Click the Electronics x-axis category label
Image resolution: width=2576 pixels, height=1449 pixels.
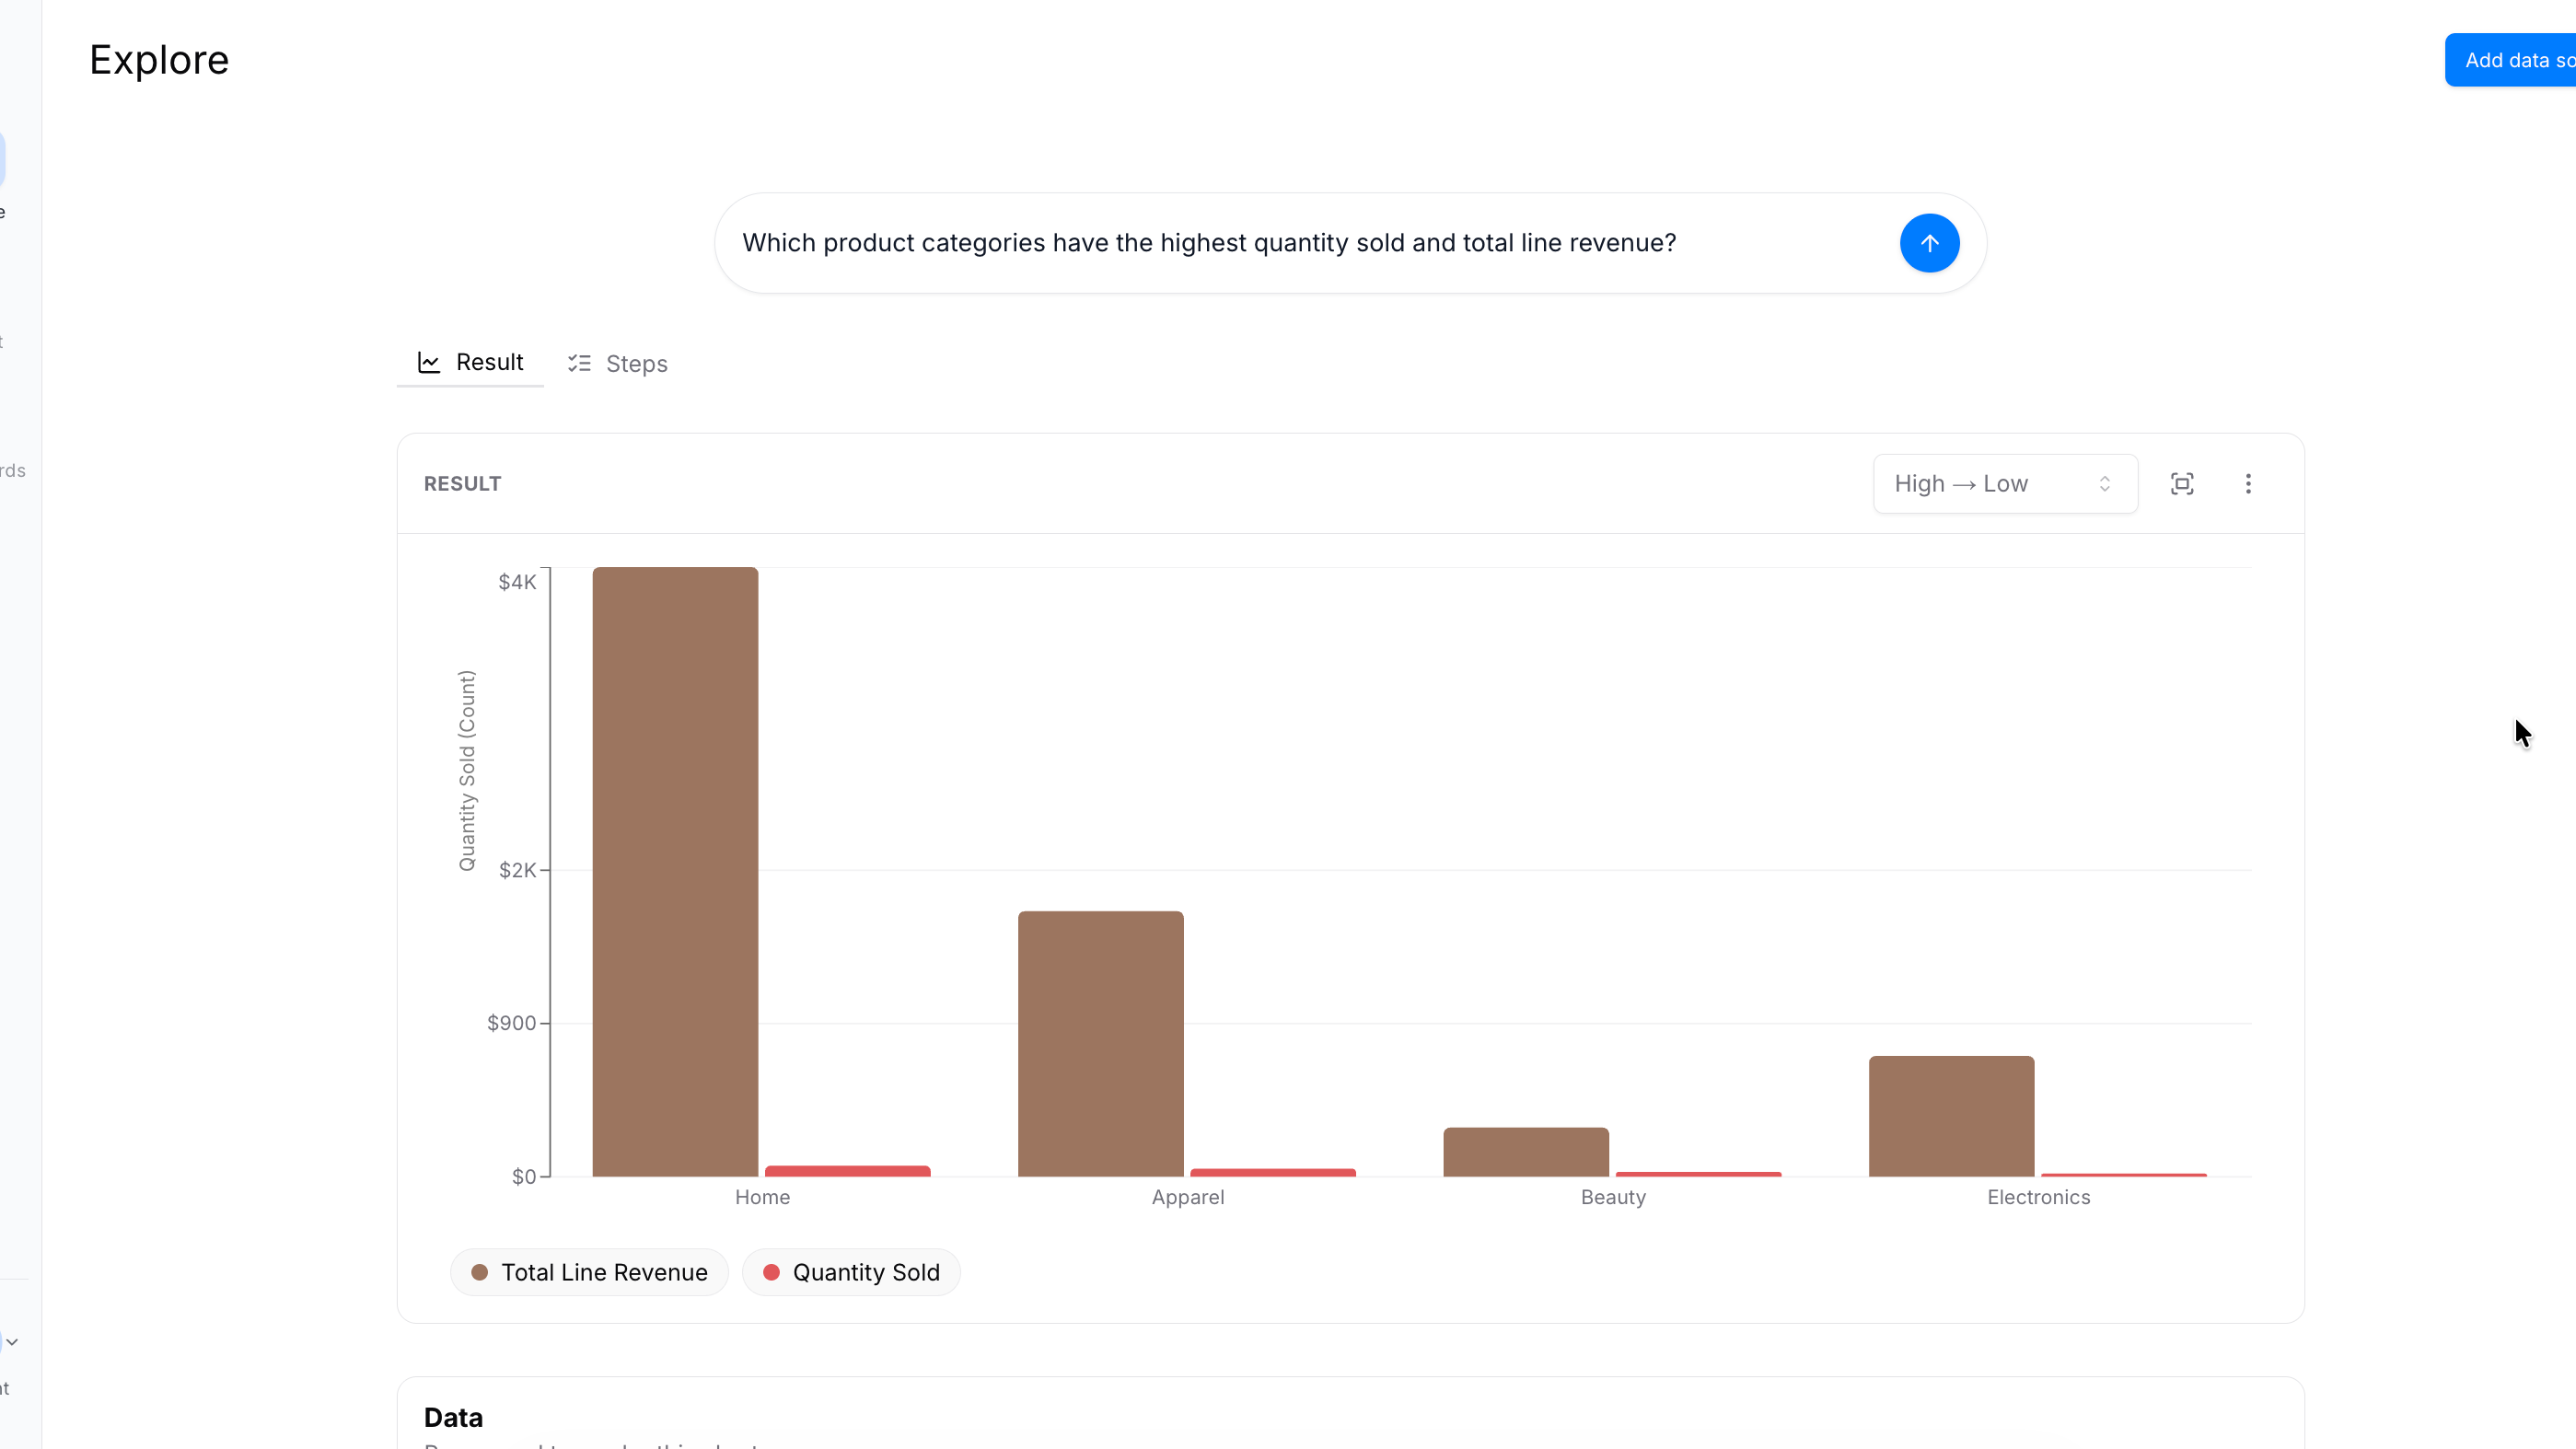pyautogui.click(x=2038, y=1197)
